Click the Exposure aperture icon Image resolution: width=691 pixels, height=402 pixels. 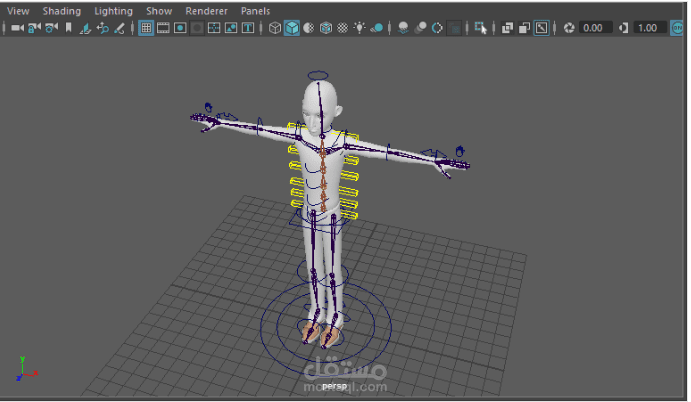tap(569, 28)
